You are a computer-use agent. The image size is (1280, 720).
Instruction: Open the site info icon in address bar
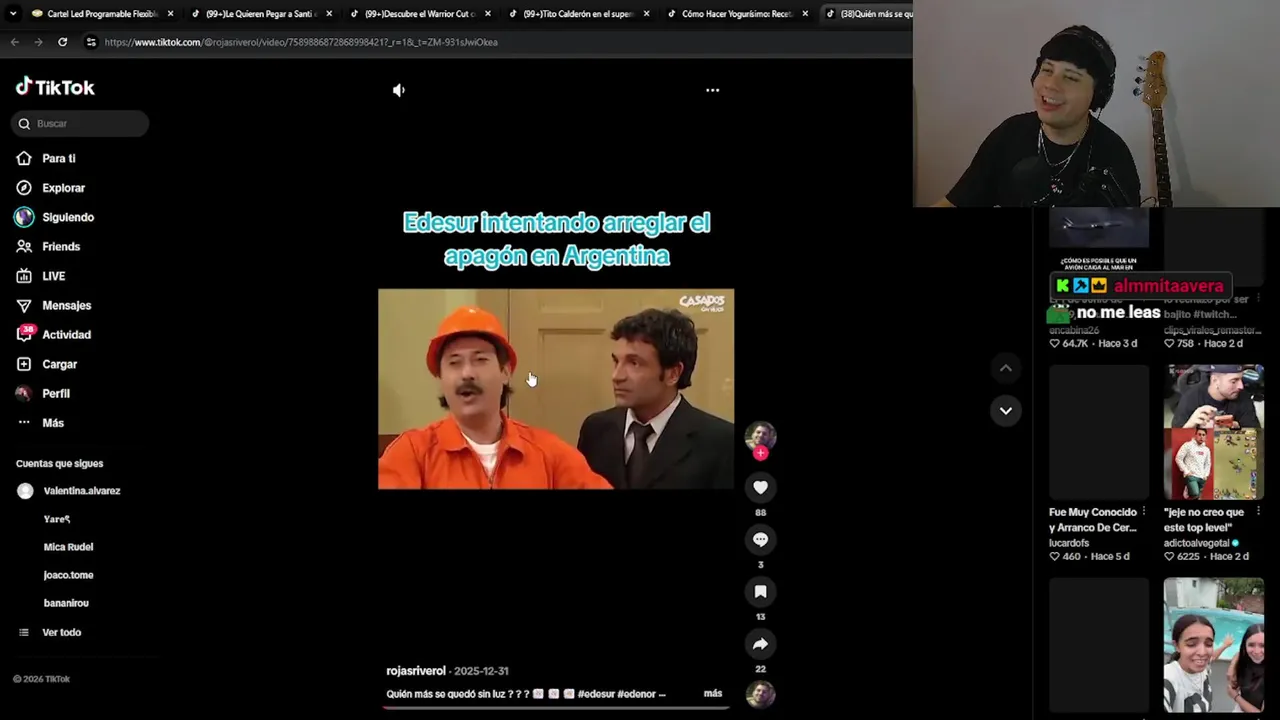[x=91, y=42]
